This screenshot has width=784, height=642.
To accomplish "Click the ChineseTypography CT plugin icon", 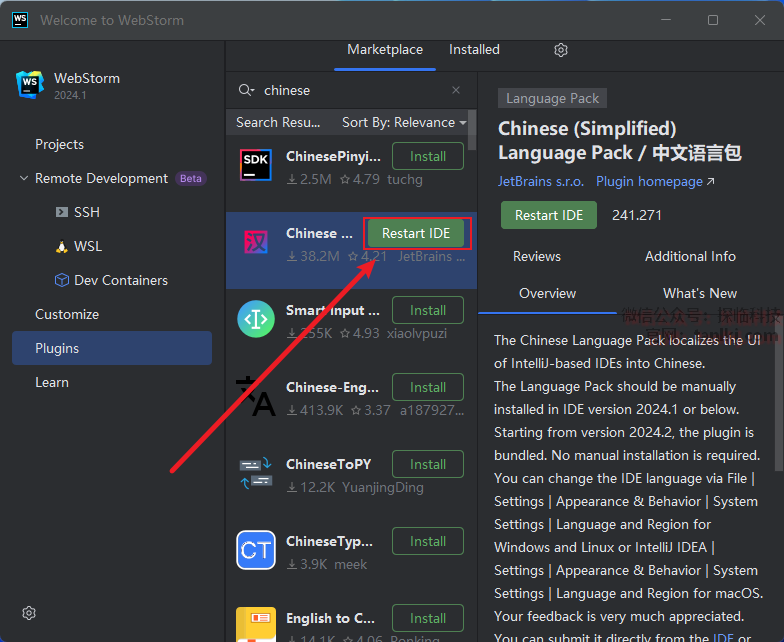I will coord(256,550).
